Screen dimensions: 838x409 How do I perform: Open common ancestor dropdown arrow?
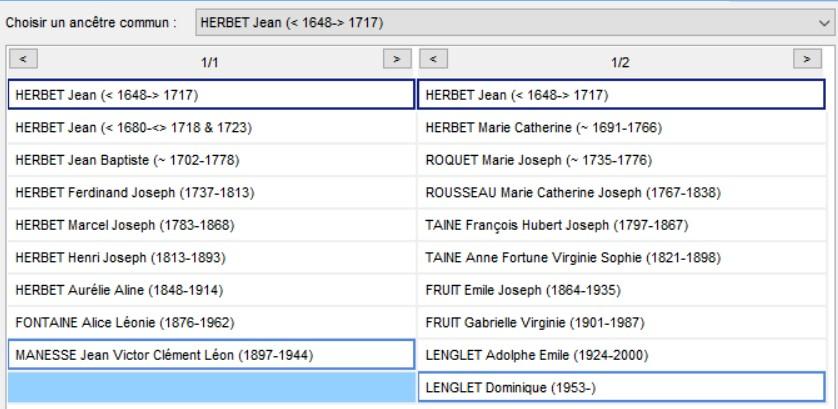(x=824, y=22)
